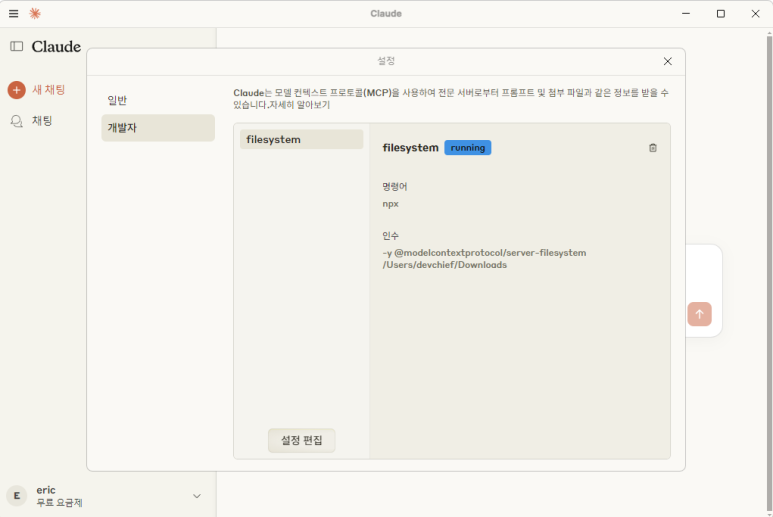Click the new chat plus icon
Screen dimensions: 773x517
coord(16,90)
